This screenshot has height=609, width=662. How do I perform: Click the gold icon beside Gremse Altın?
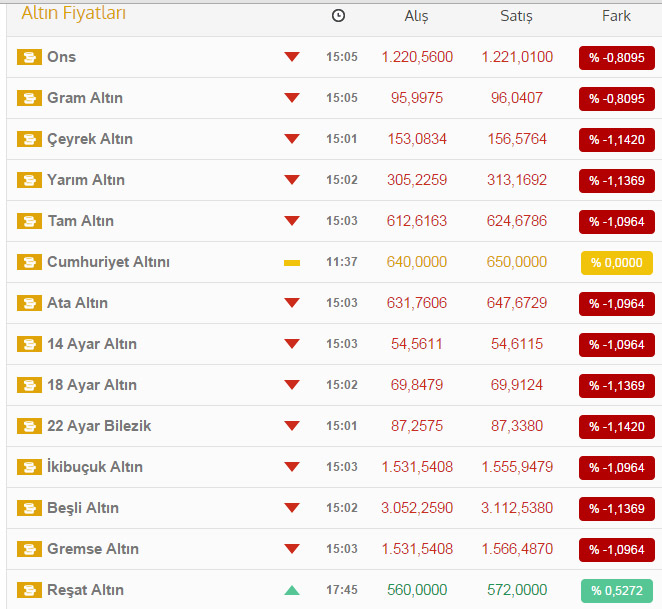tap(29, 549)
